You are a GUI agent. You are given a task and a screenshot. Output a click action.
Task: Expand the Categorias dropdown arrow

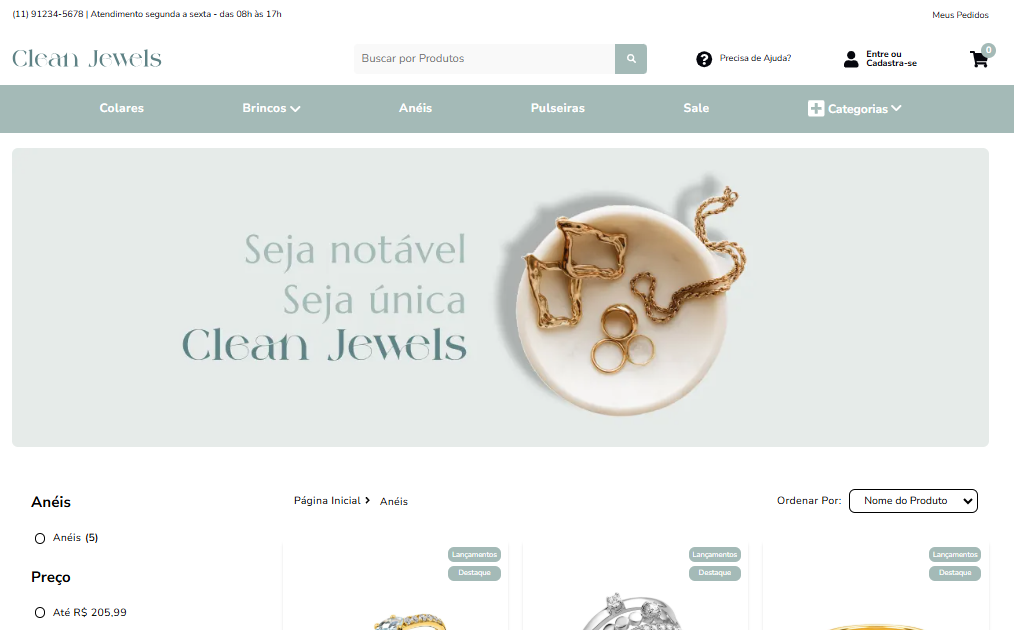pos(896,108)
